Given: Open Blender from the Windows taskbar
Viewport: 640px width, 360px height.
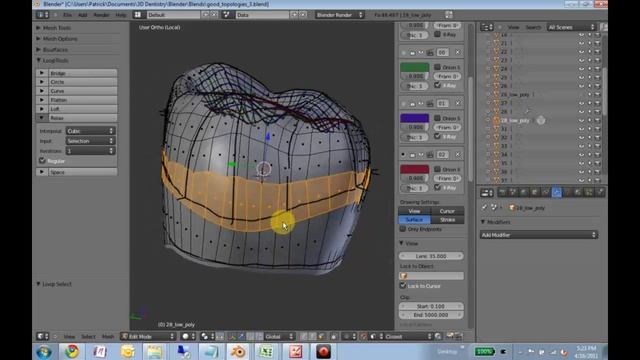Looking at the screenshot, I should [238, 351].
